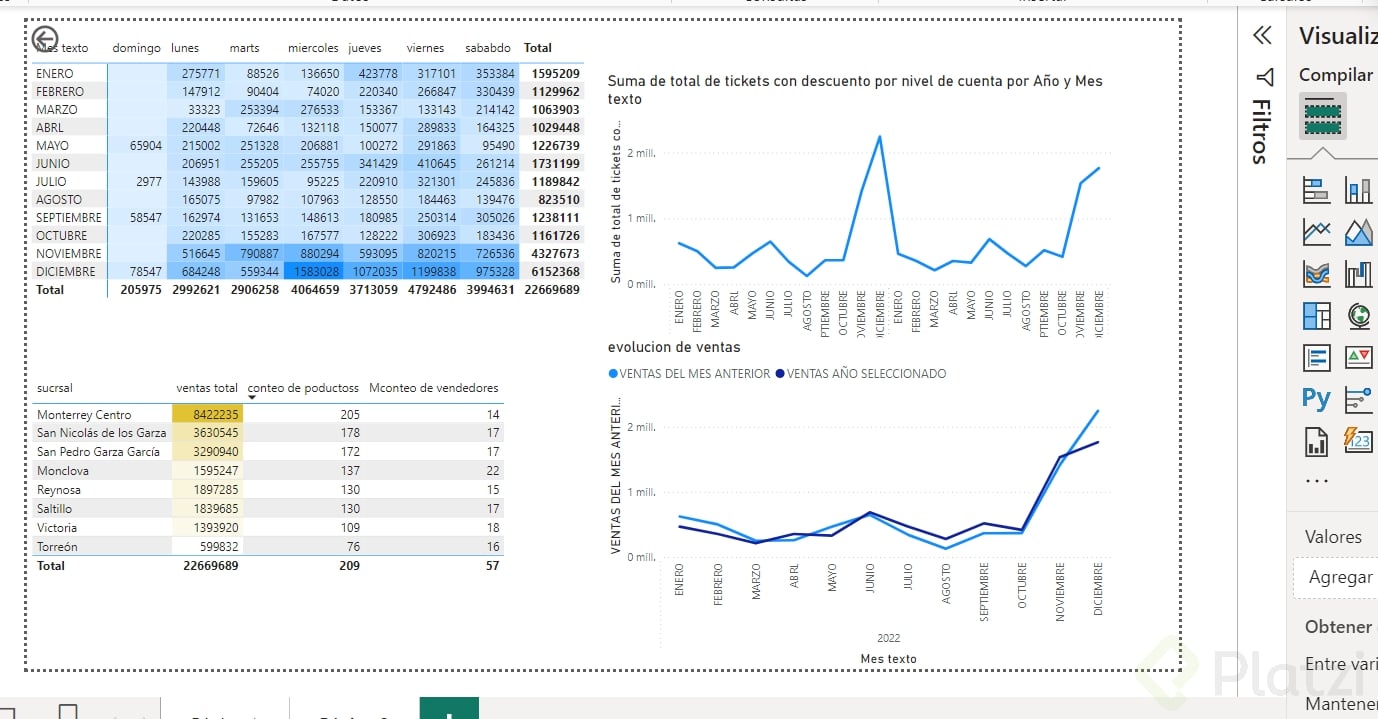Select the Monterrey Centro table row
Image resolution: width=1378 pixels, height=719 pixels.
(x=84, y=415)
